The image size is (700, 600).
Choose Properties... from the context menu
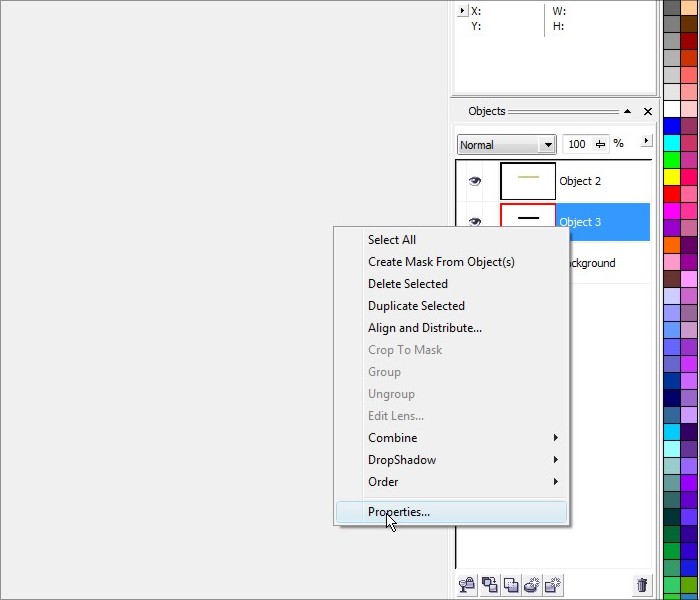[x=399, y=512]
